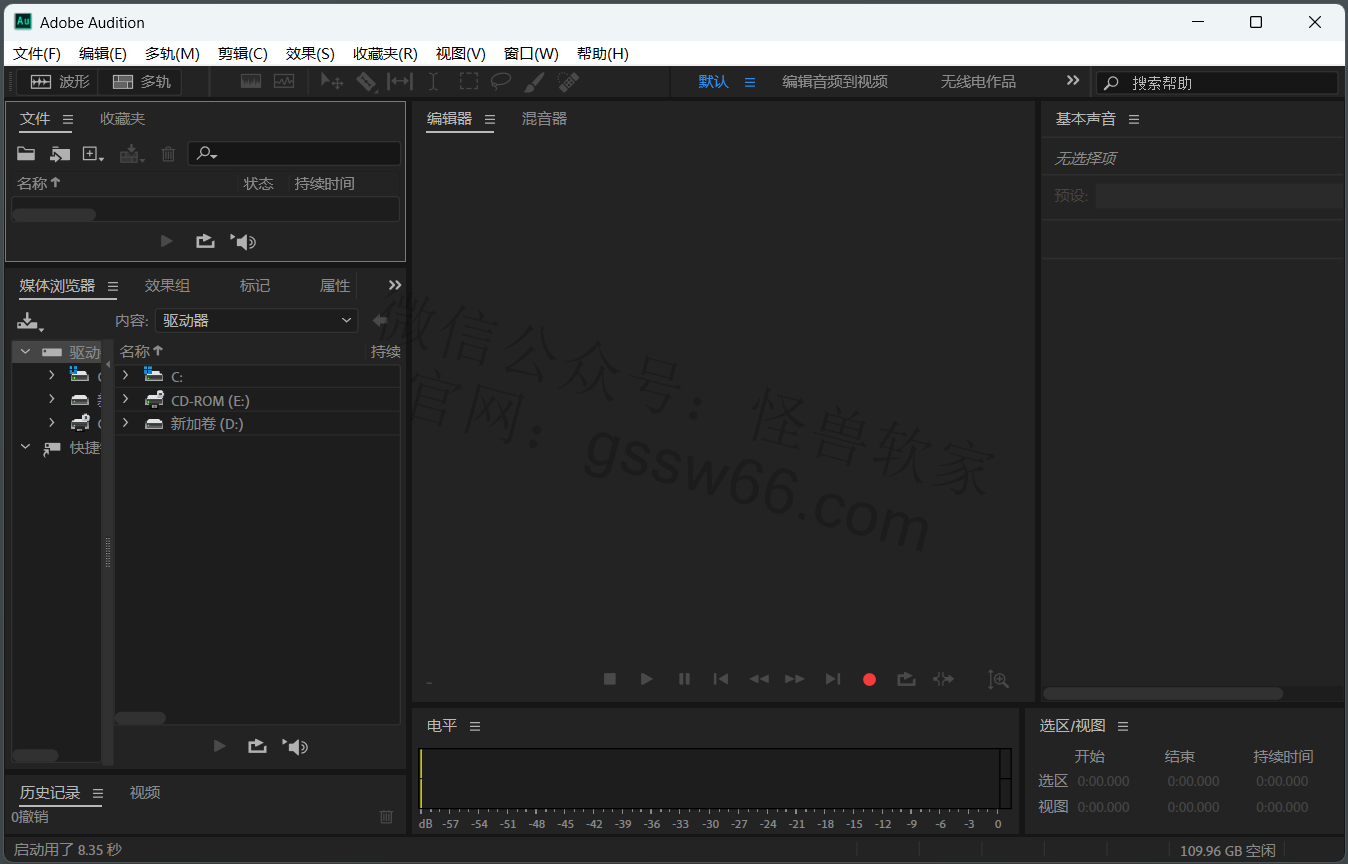Toggle auto-play speaker in media browser

click(295, 746)
